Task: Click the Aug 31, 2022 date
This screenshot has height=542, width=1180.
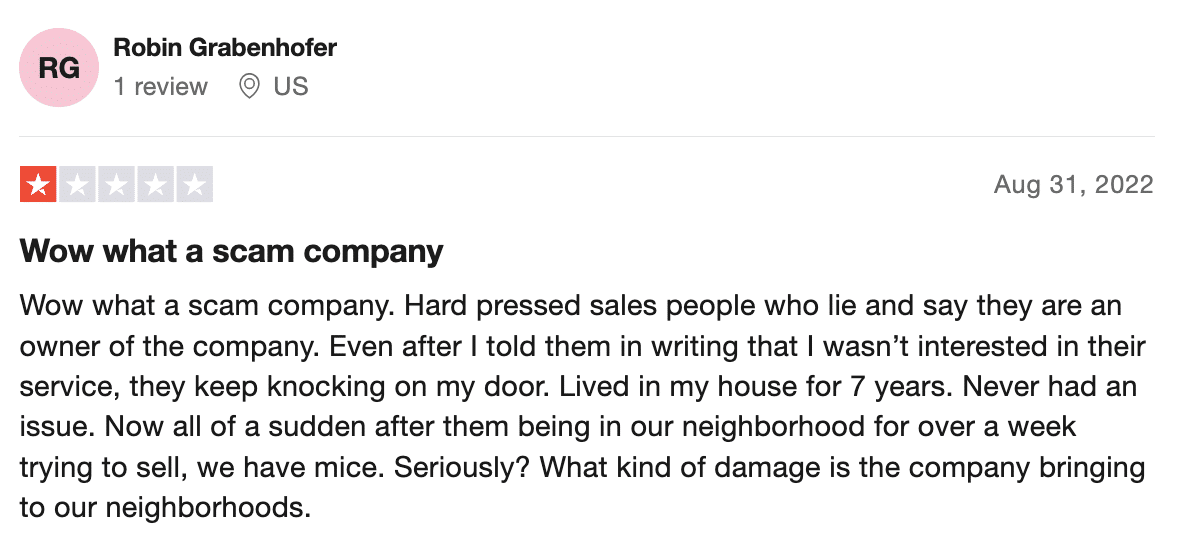Action: pyautogui.click(x=1073, y=184)
